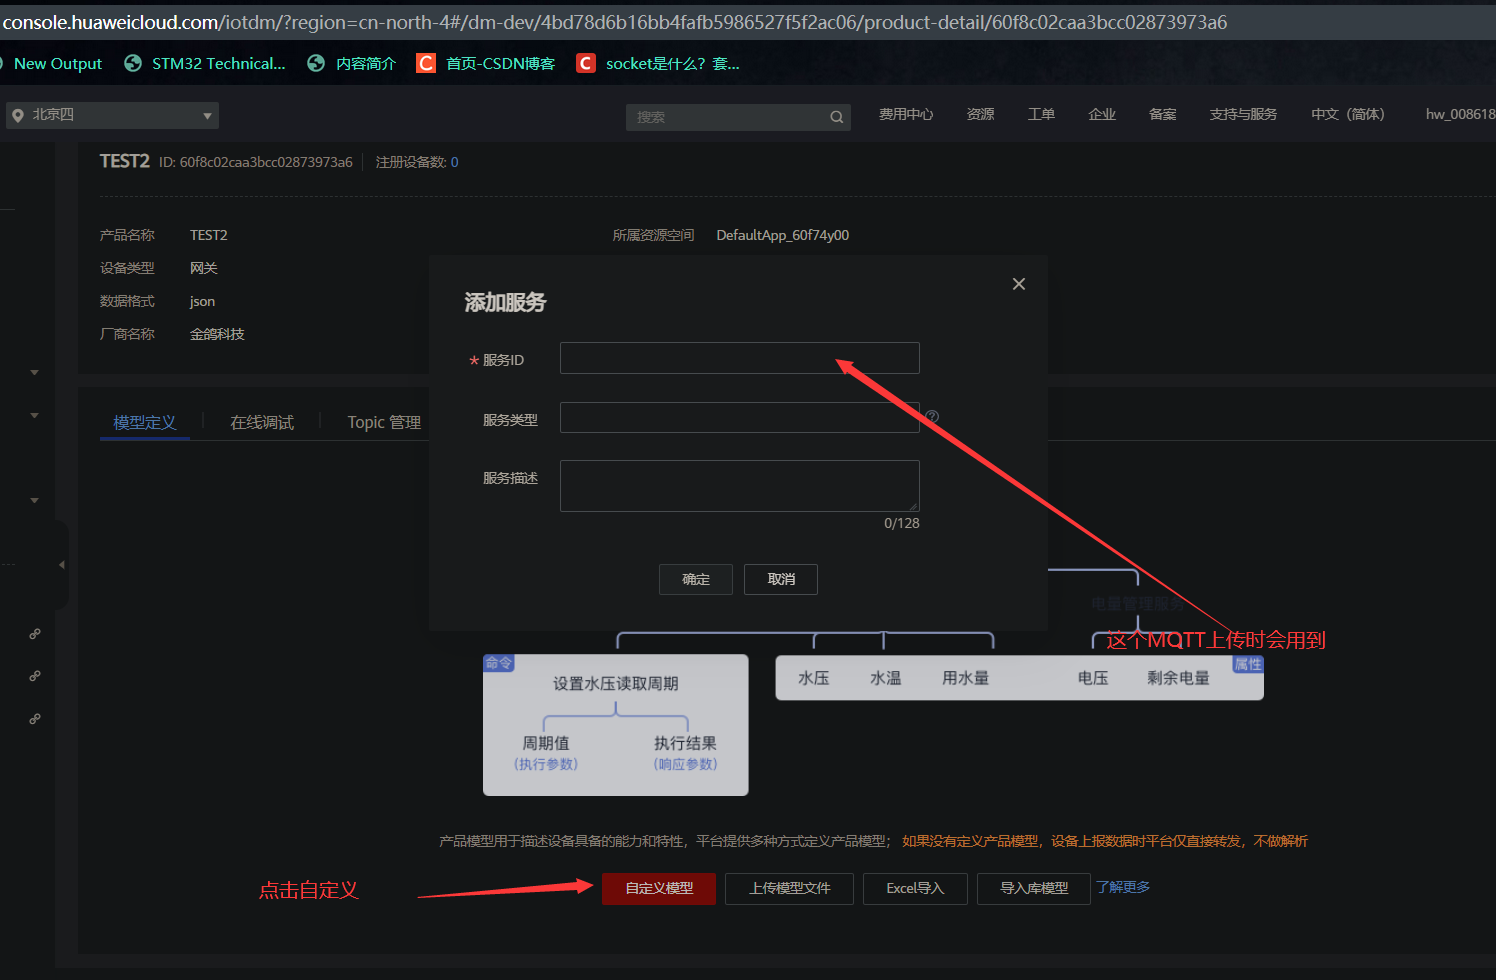This screenshot has height=980, width=1496.
Task: Confirm with the 确定 button
Action: pos(696,579)
